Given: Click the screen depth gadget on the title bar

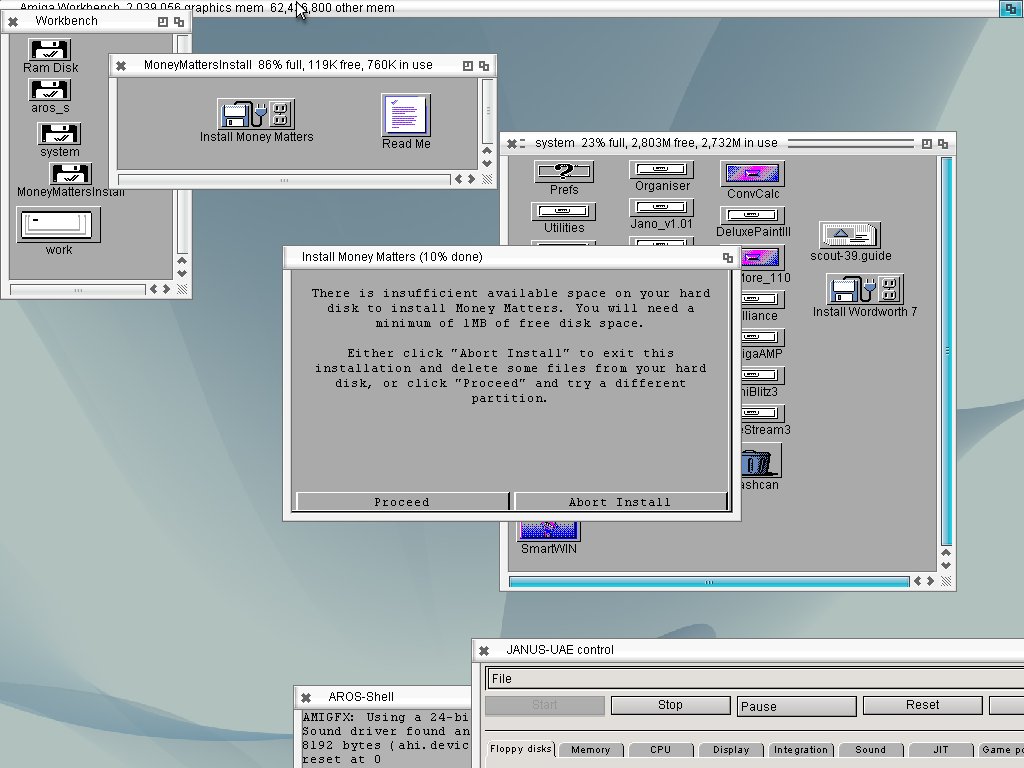Looking at the screenshot, I should click(1010, 8).
